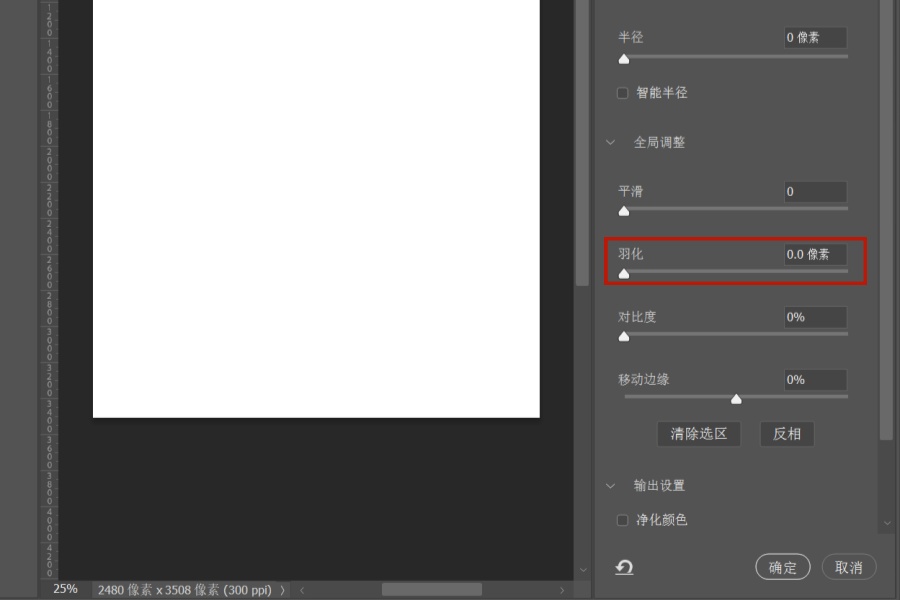Click the canvas horizontal scrollbar thumb

pos(432,590)
